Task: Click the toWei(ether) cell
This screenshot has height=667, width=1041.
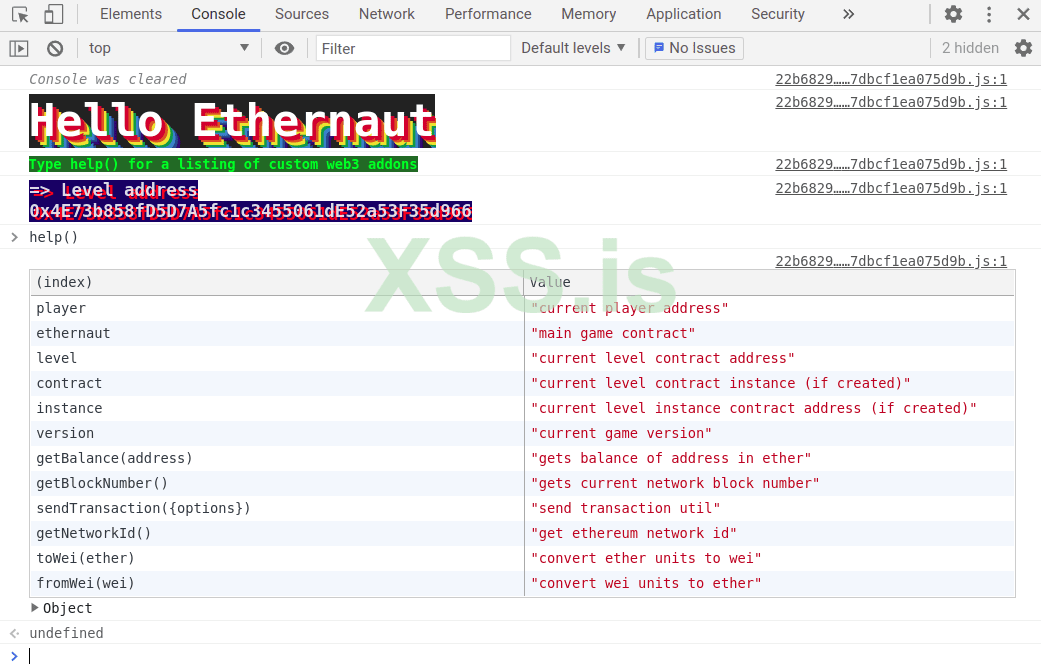Action: 277,558
